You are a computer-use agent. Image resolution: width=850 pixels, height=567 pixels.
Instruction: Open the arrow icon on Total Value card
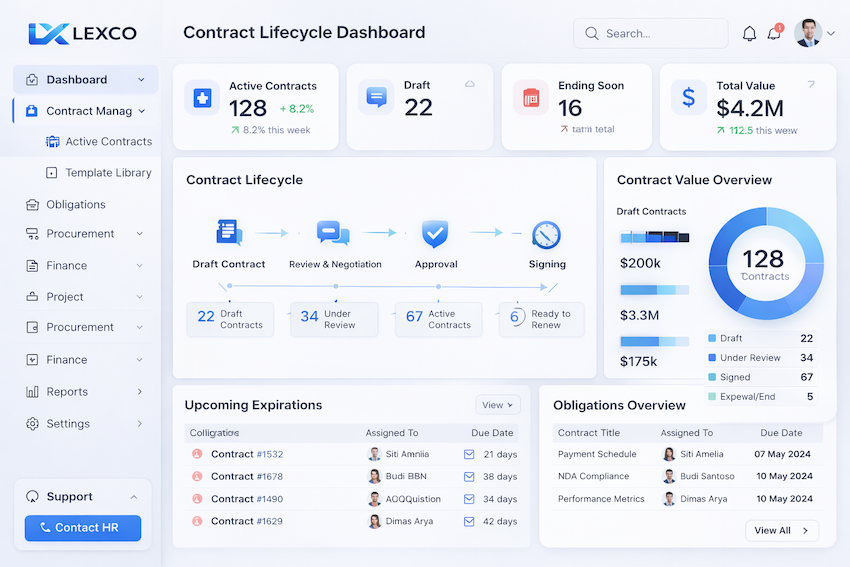[811, 84]
